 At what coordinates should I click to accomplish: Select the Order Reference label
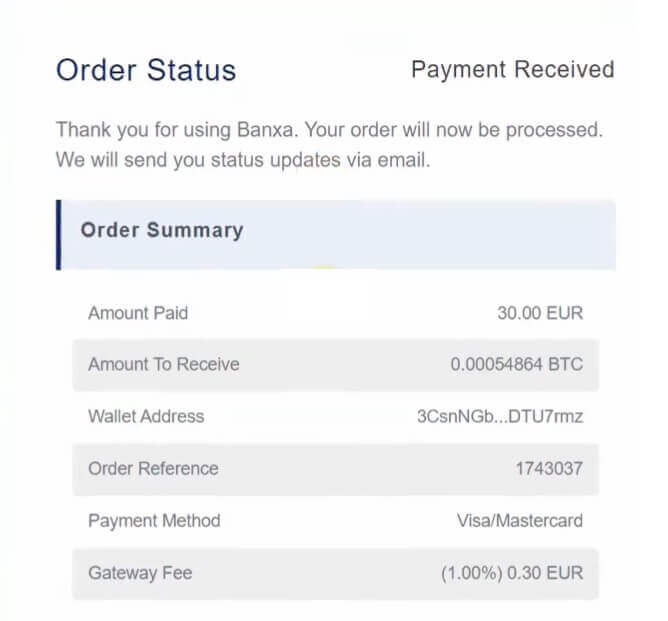click(x=153, y=469)
